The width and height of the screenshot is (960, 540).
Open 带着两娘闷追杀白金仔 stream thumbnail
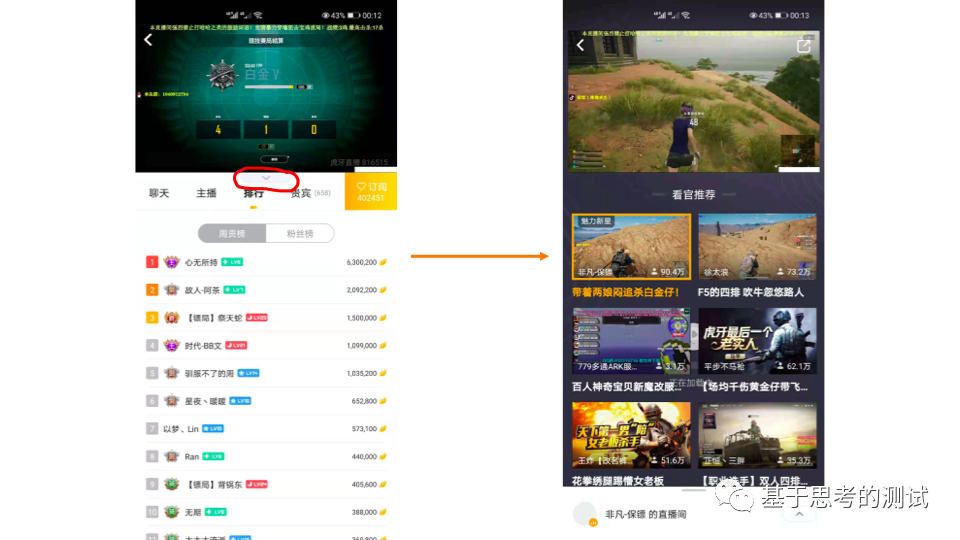point(631,247)
